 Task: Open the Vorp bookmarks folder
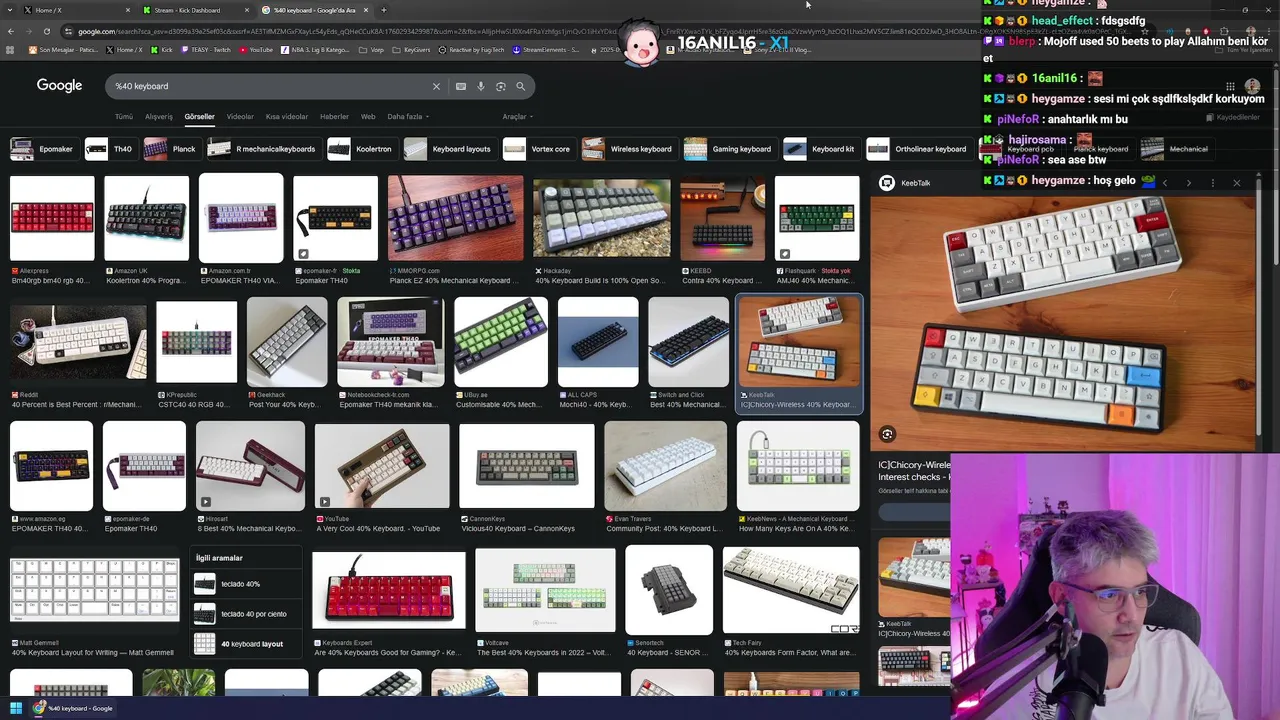point(373,49)
